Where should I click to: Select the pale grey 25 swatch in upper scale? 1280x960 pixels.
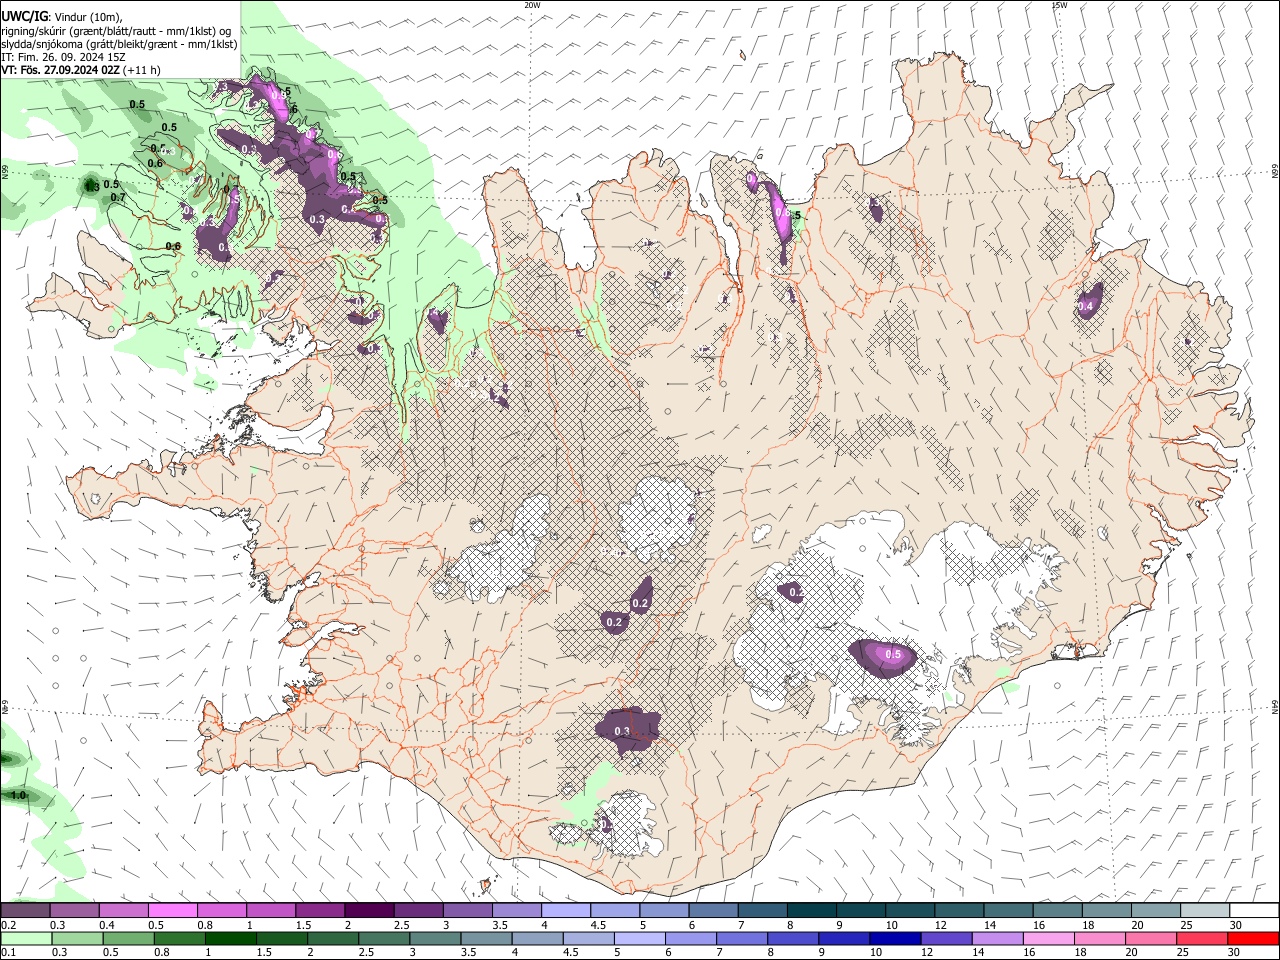[x=1204, y=910]
